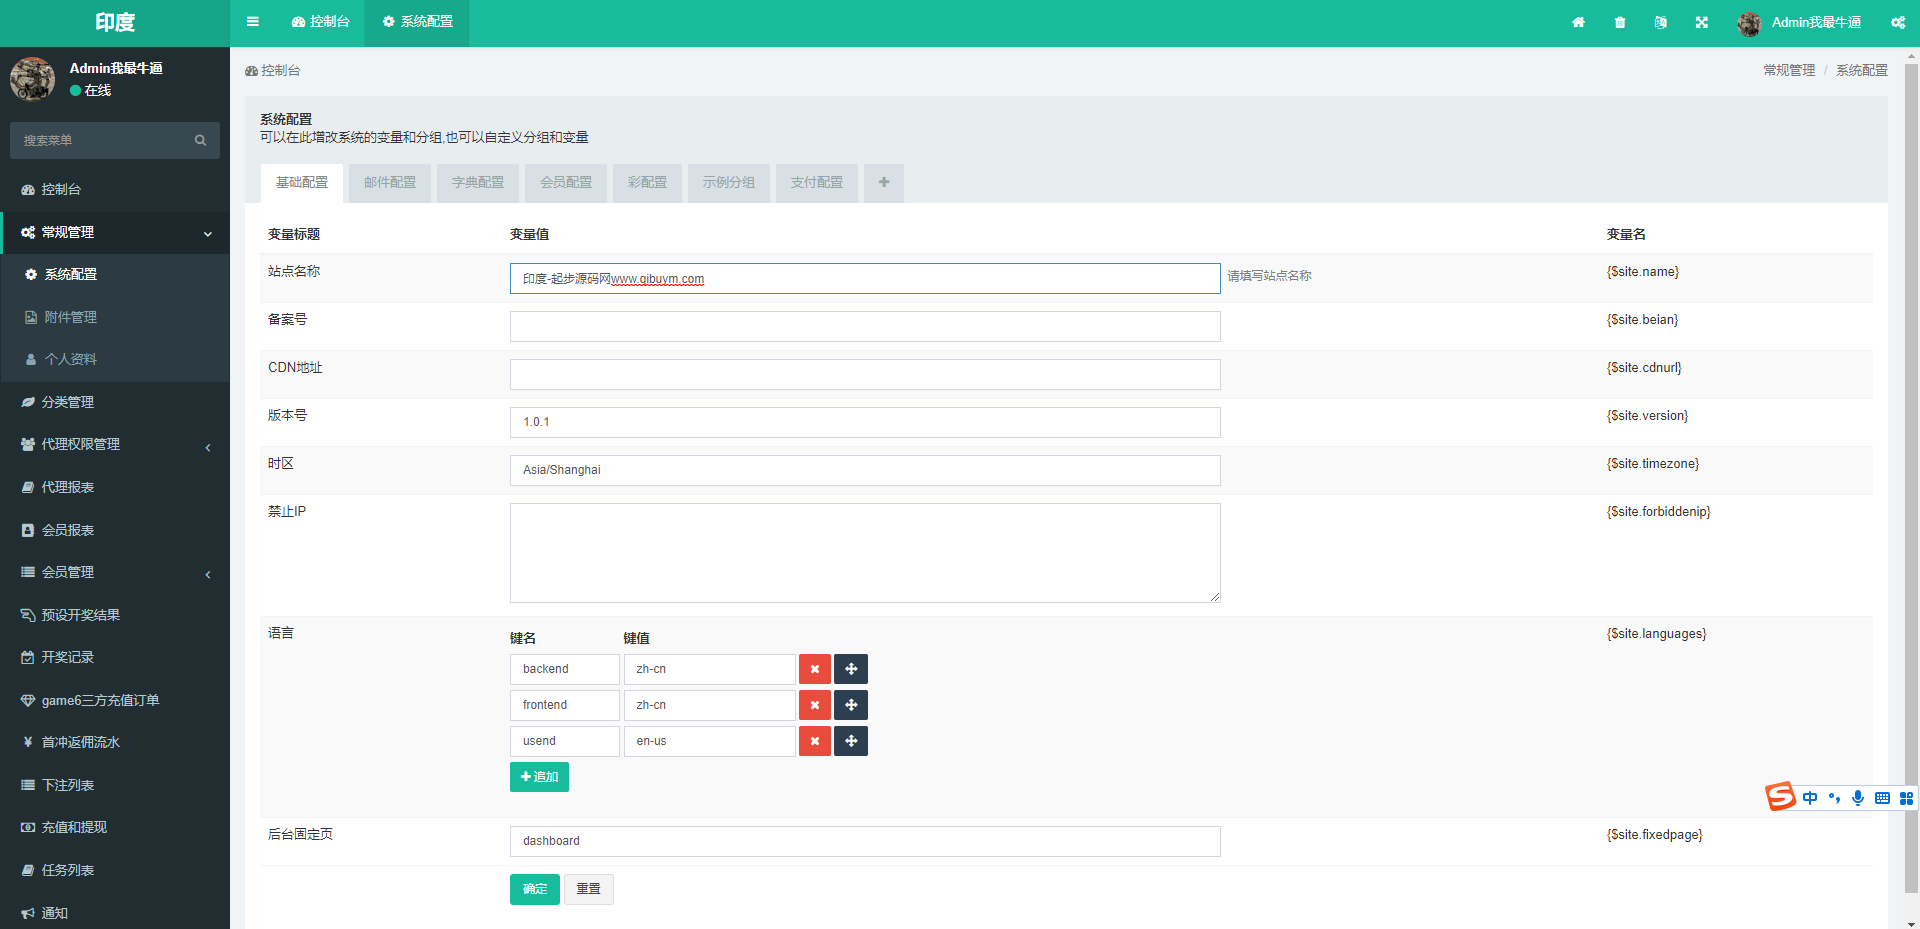Delete the usend language row

pyautogui.click(x=814, y=741)
